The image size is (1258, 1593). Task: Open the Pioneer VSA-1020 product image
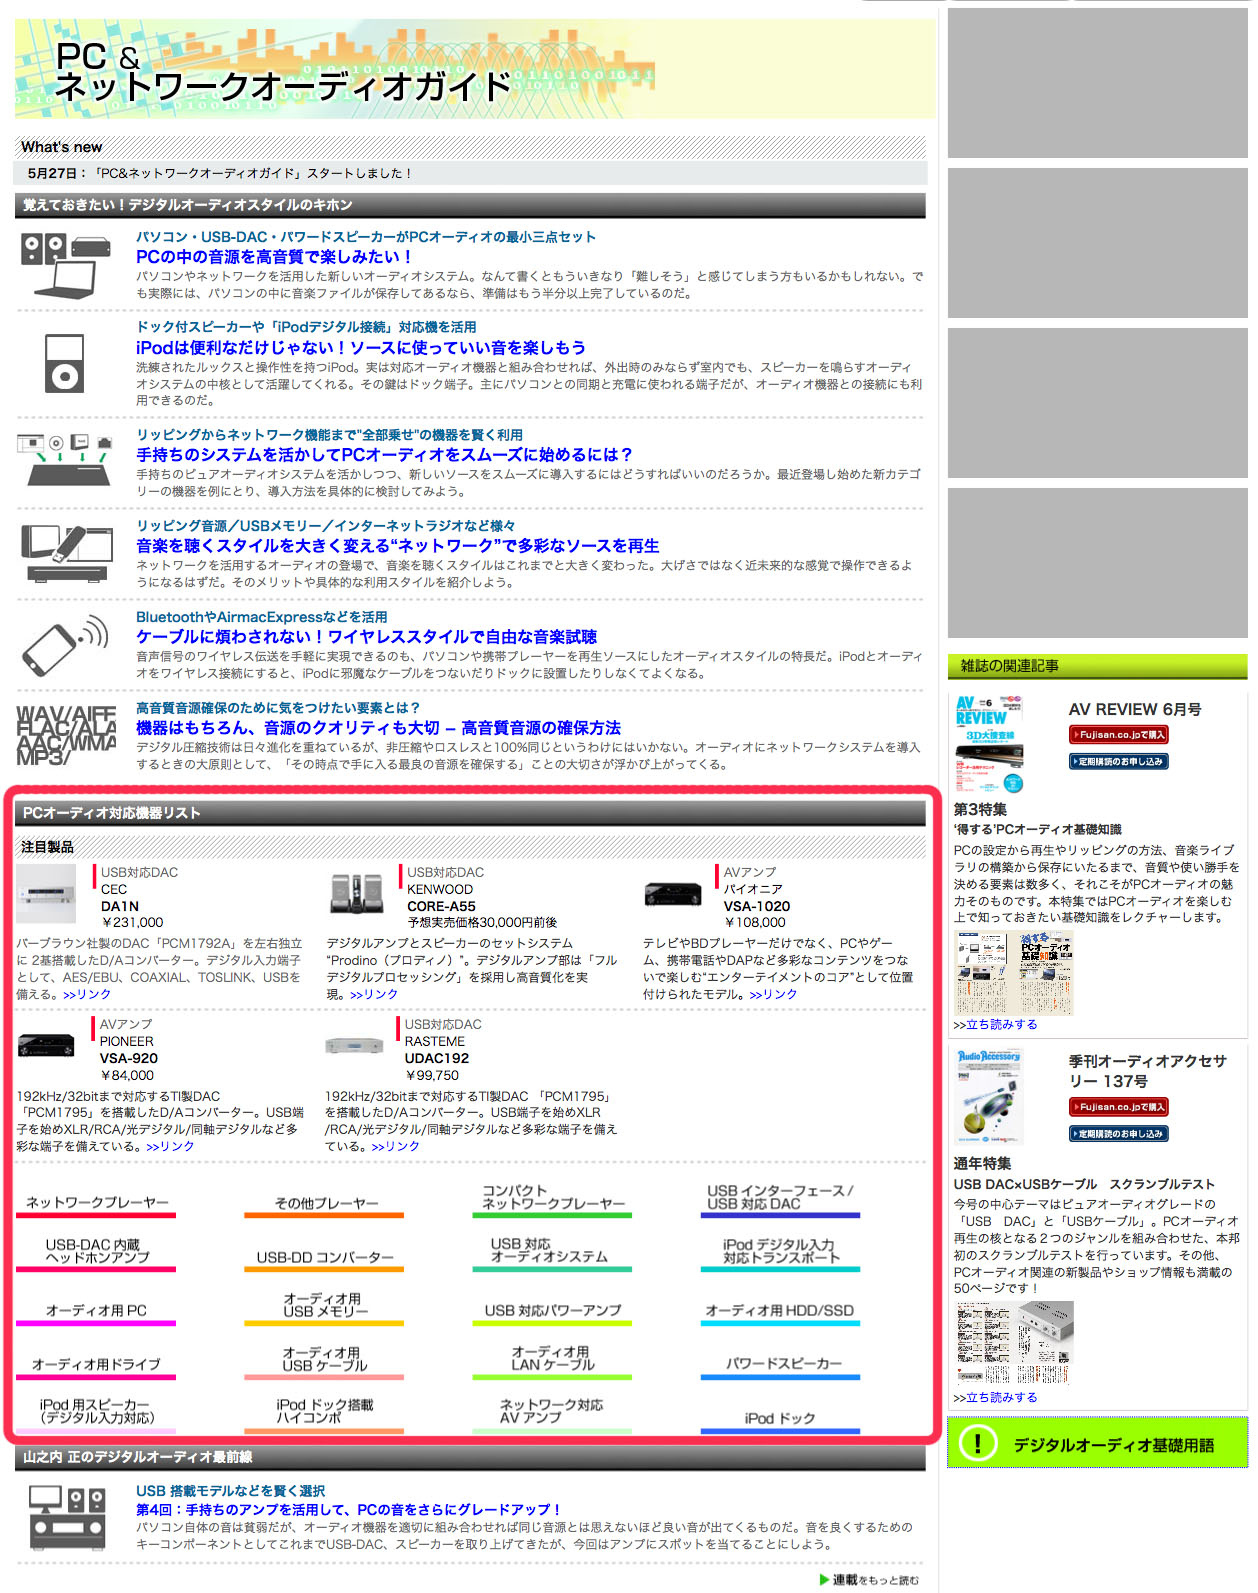point(673,894)
